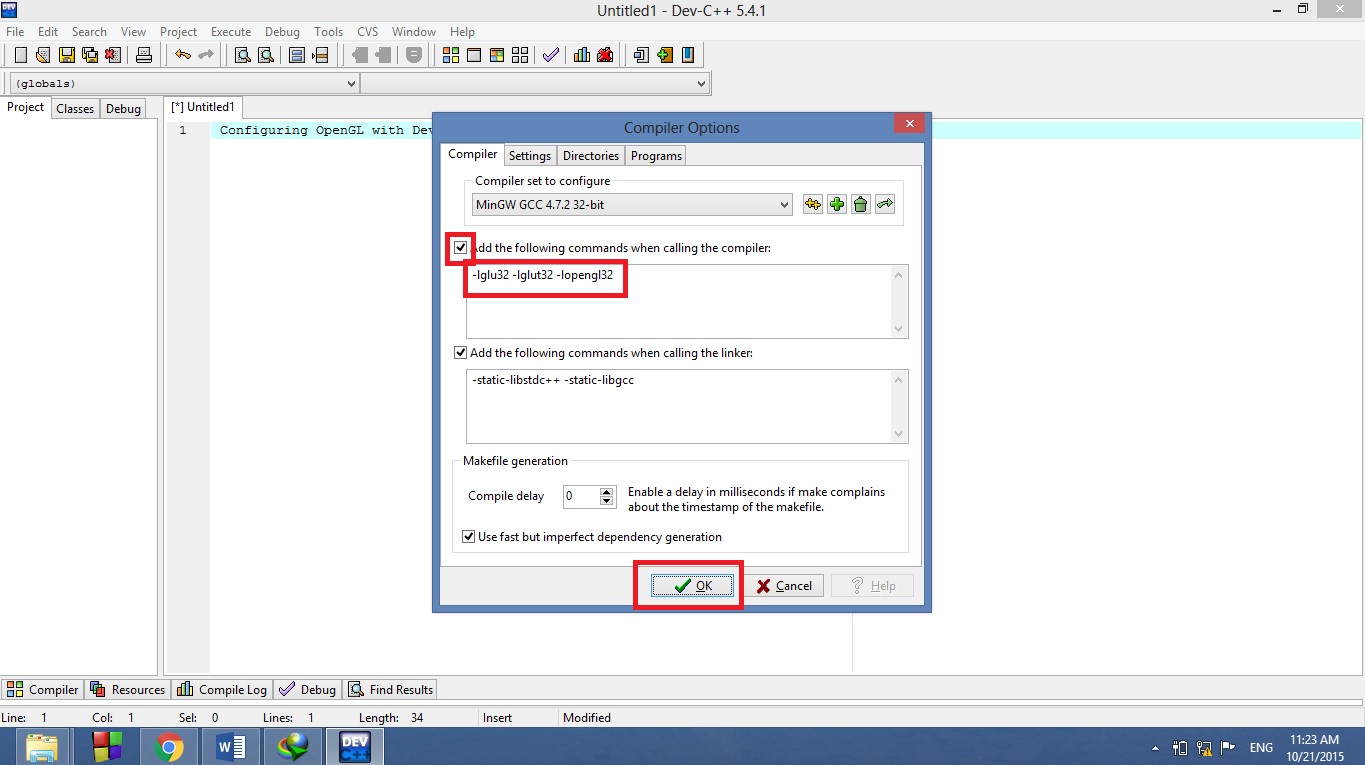Click the Debug checkmark toolbar icon
Viewport: 1365px width, 765px height.
point(550,55)
